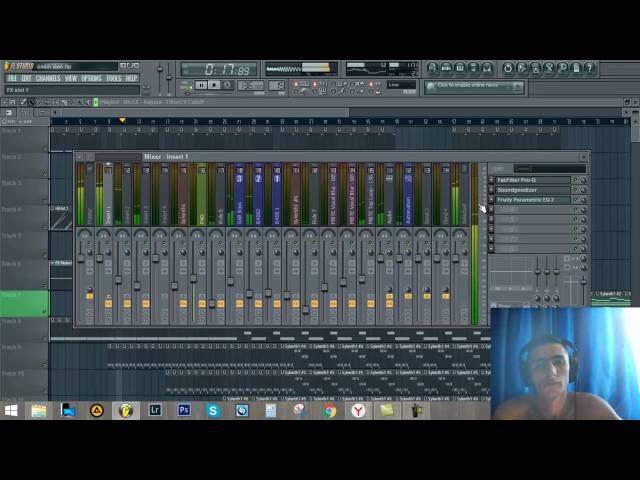This screenshot has width=640, height=480.
Task: Open the OPTIONS menu
Action: (x=91, y=78)
